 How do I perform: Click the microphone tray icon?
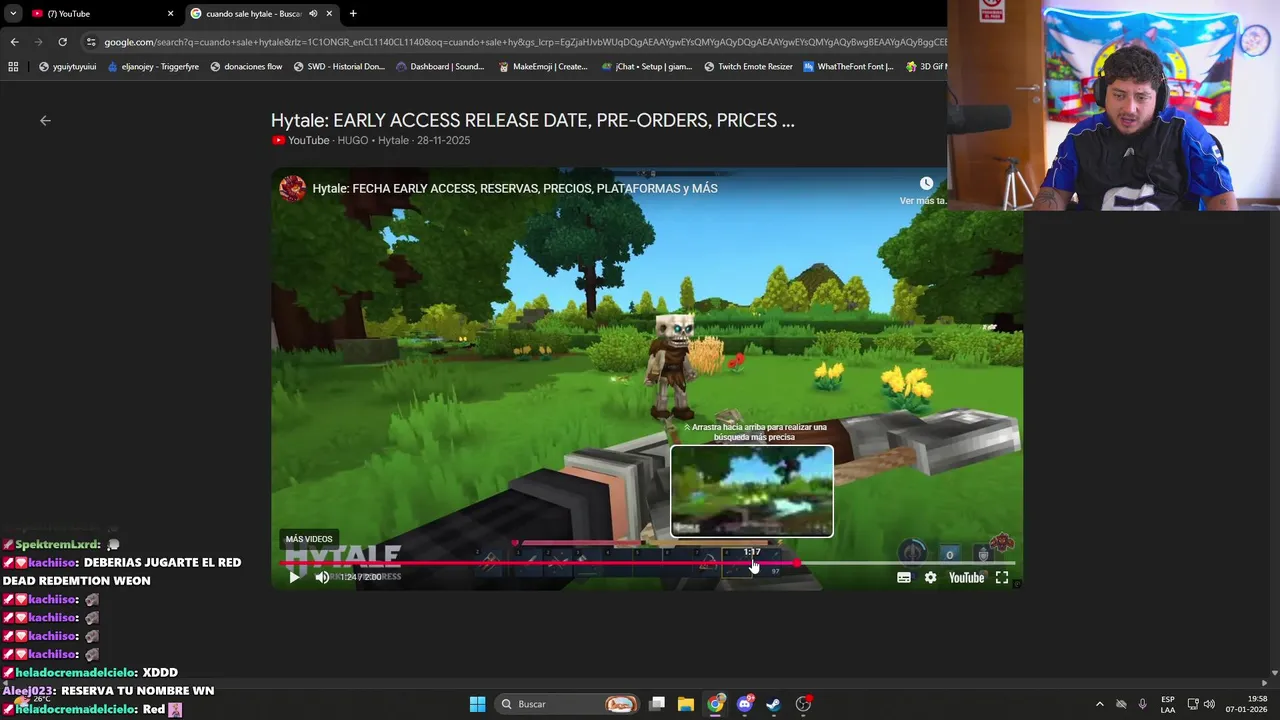click(x=1143, y=704)
